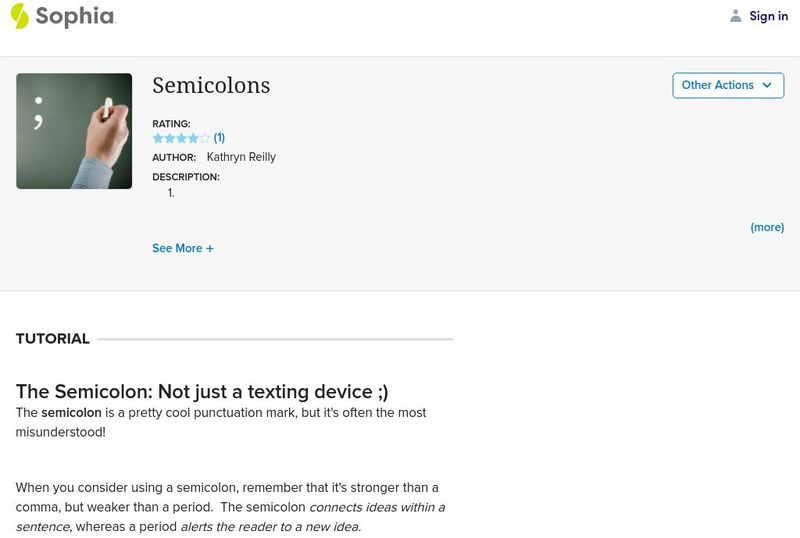The width and height of the screenshot is (800, 538).
Task: Click the chevron arrow in Other Actions
Action: click(767, 86)
